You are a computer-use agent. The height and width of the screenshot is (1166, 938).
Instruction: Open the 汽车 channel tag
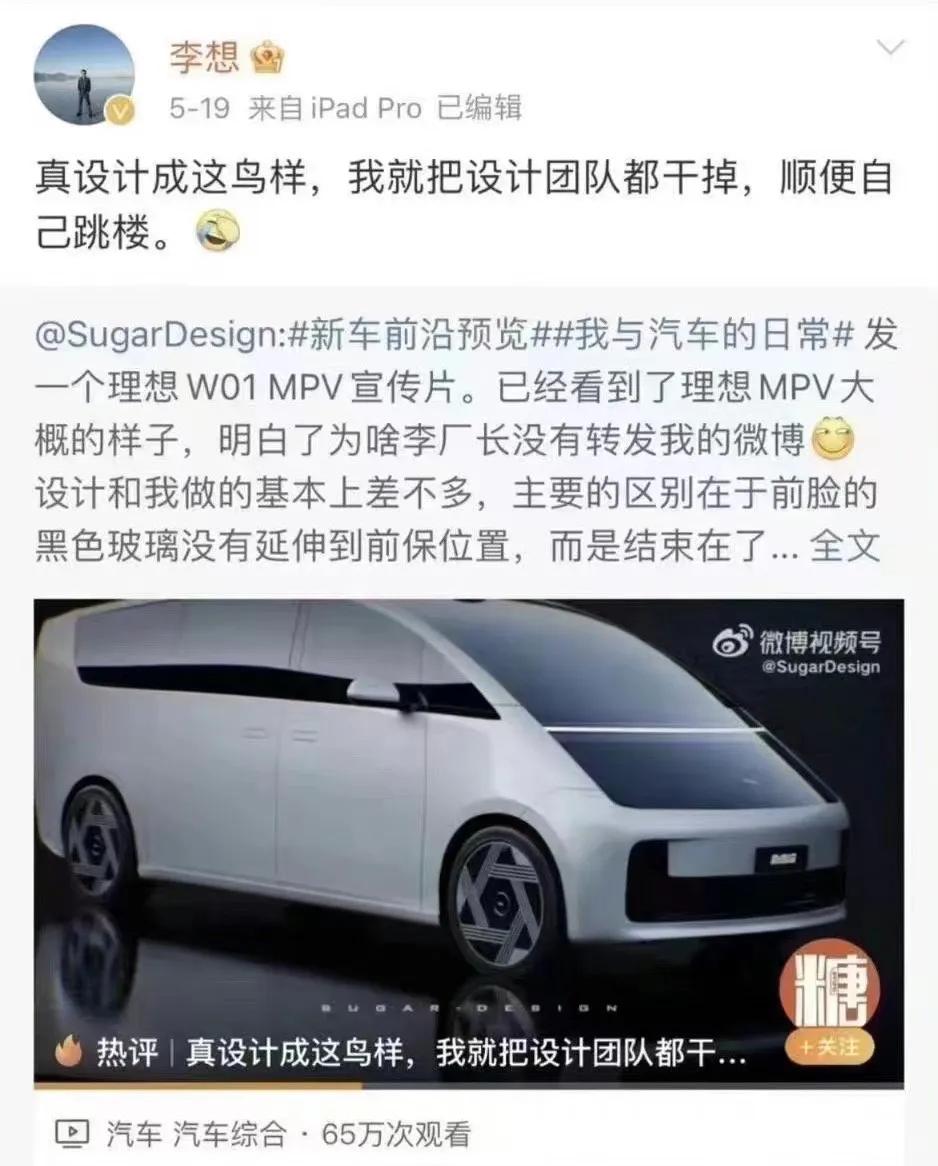pos(134,1134)
